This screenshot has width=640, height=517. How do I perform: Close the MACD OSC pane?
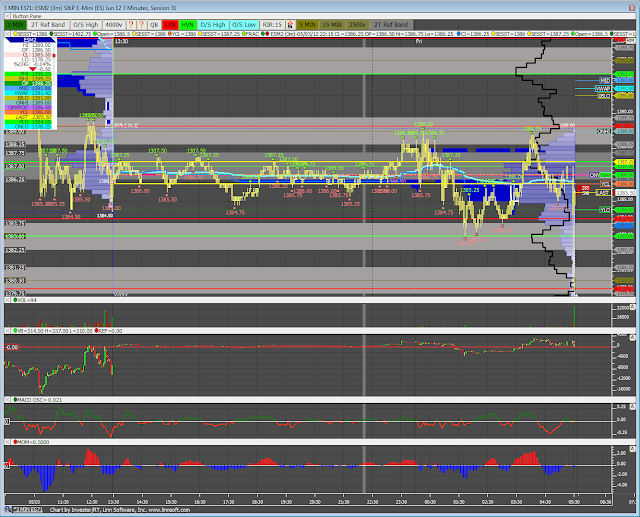coord(7,400)
